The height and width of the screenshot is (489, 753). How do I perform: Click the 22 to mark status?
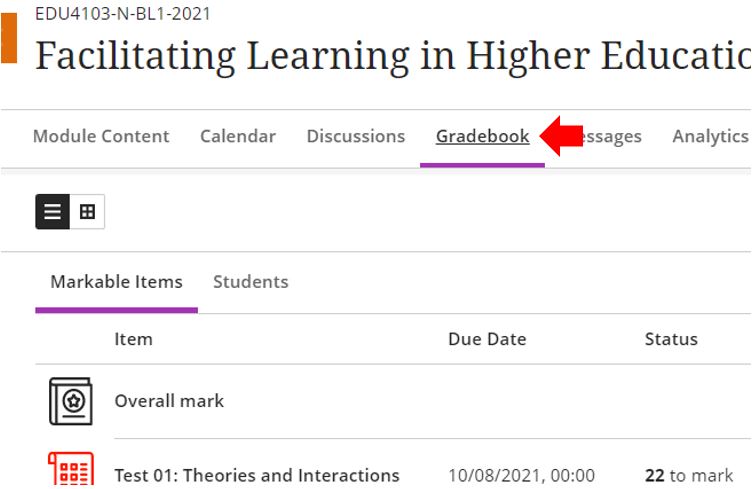689,476
